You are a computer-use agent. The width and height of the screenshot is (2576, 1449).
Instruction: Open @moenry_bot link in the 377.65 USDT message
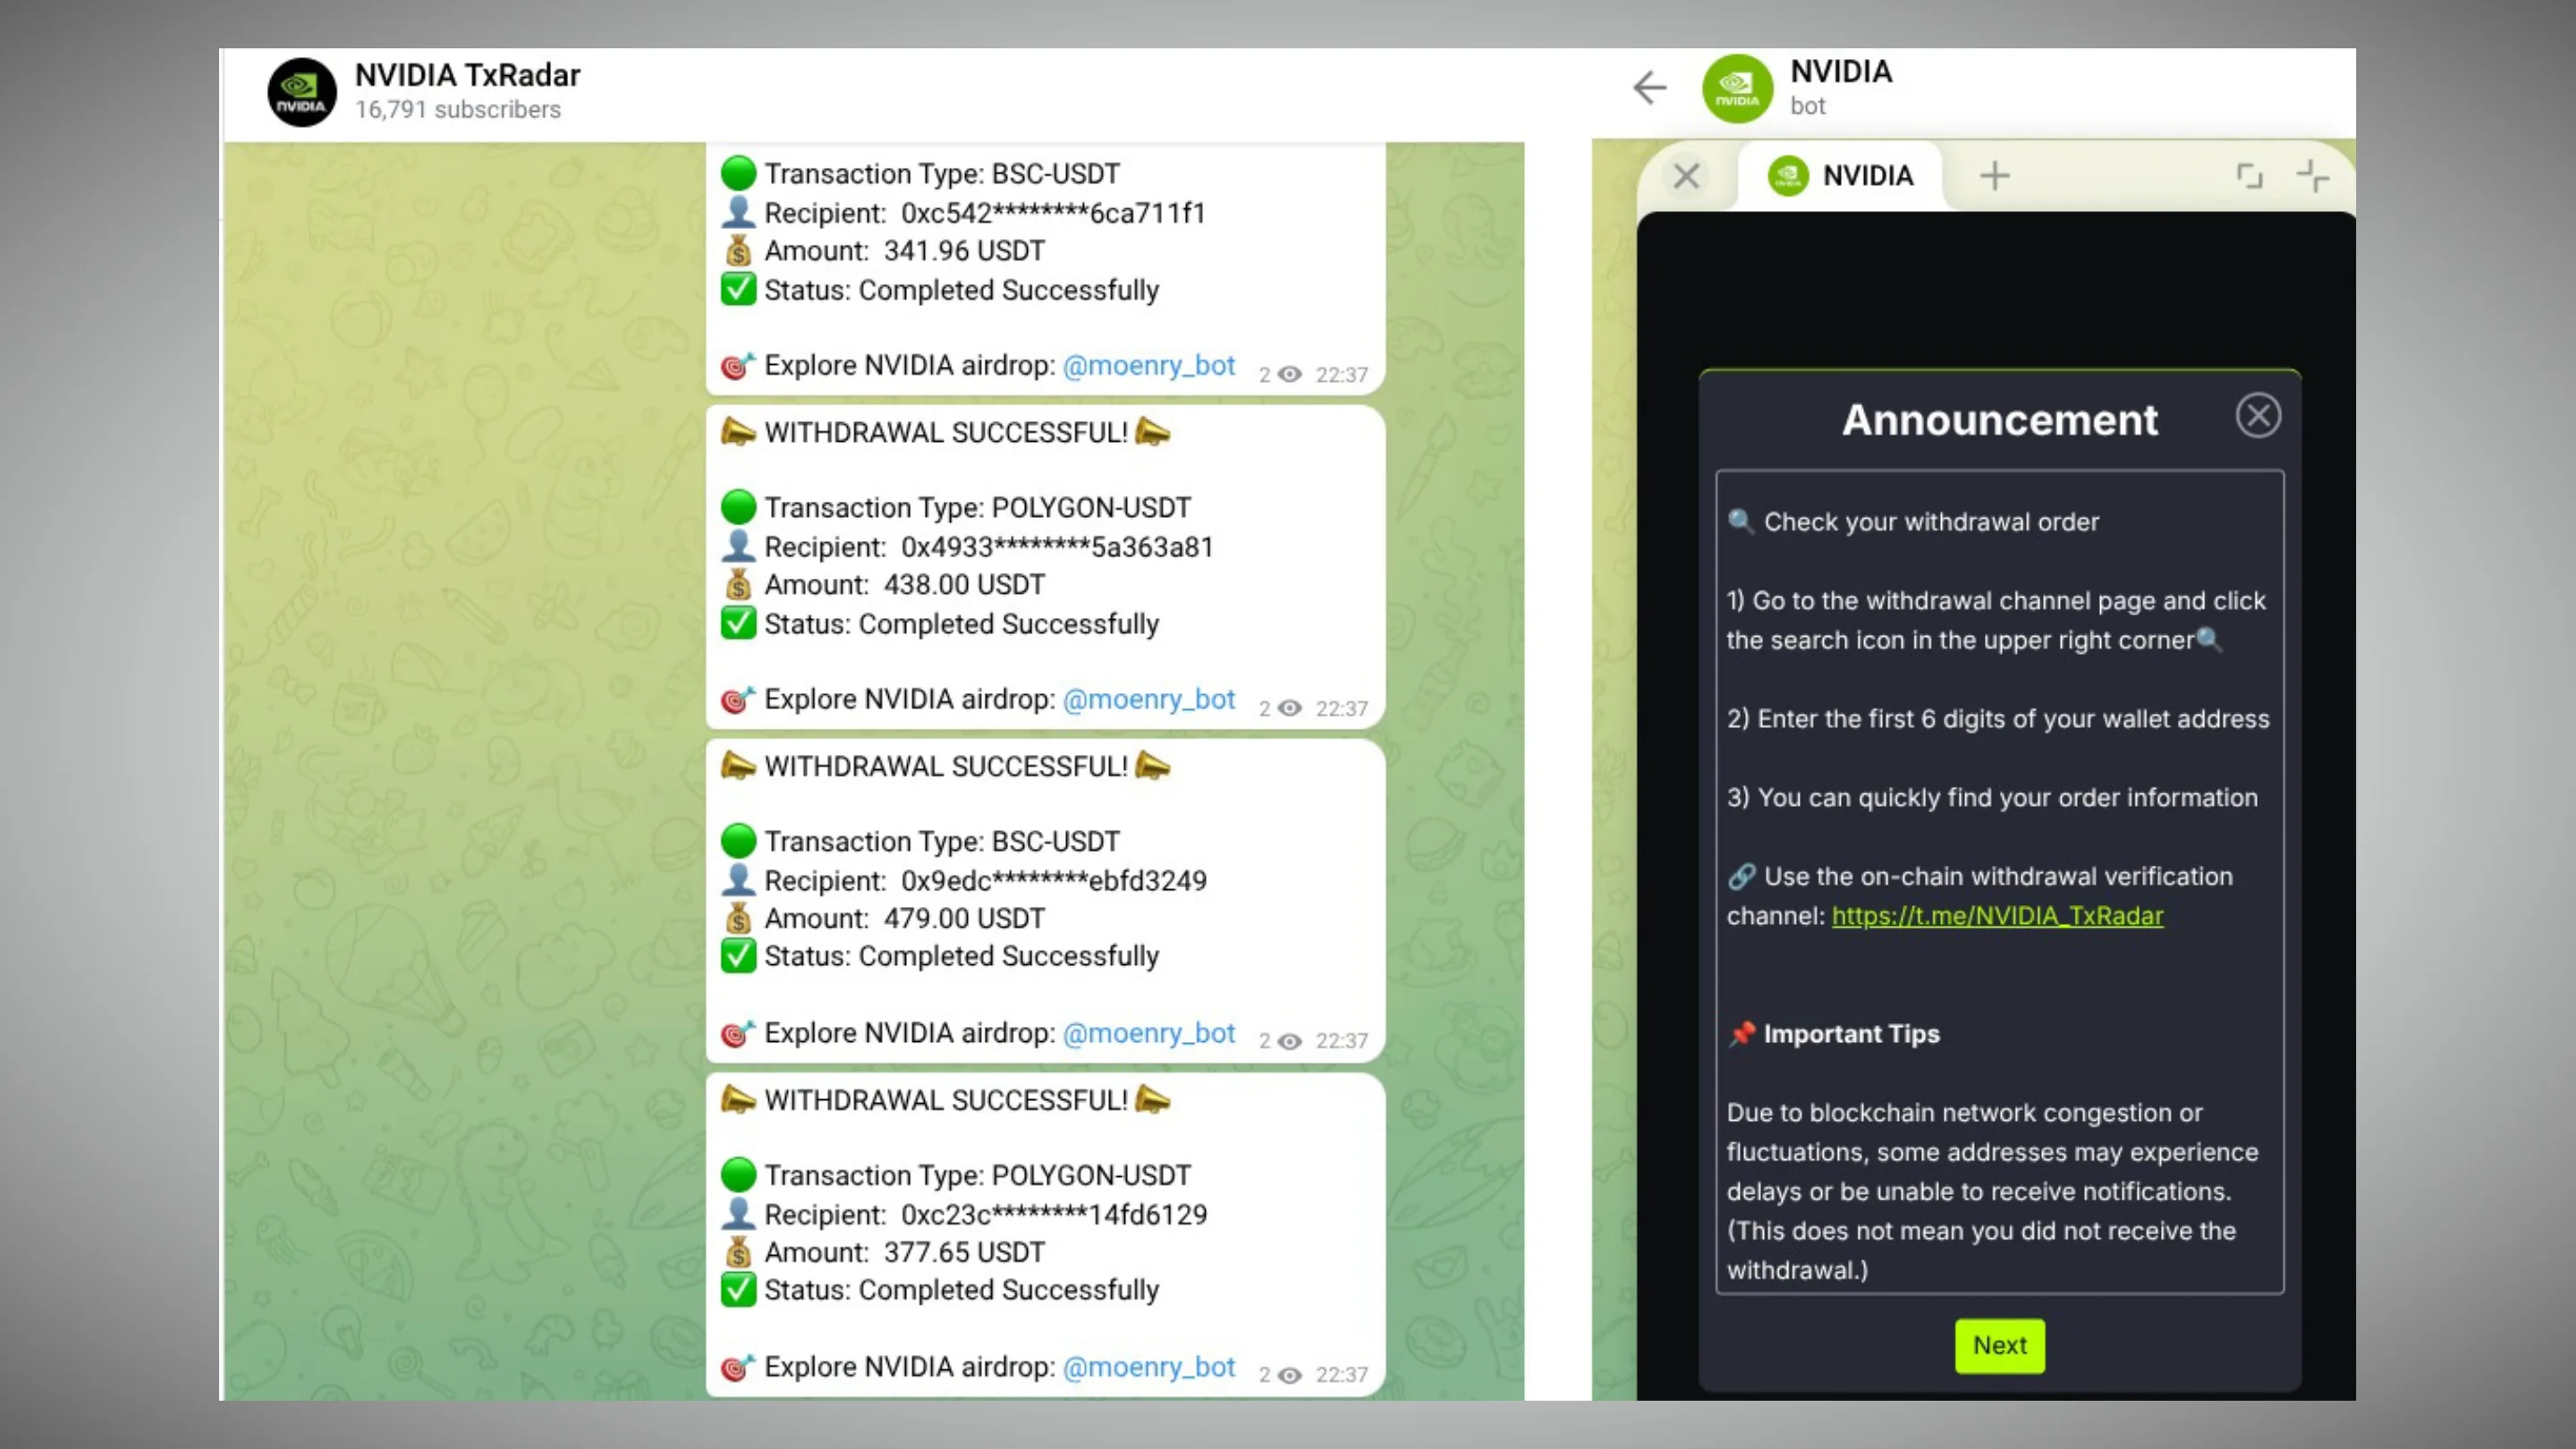tap(1148, 1367)
